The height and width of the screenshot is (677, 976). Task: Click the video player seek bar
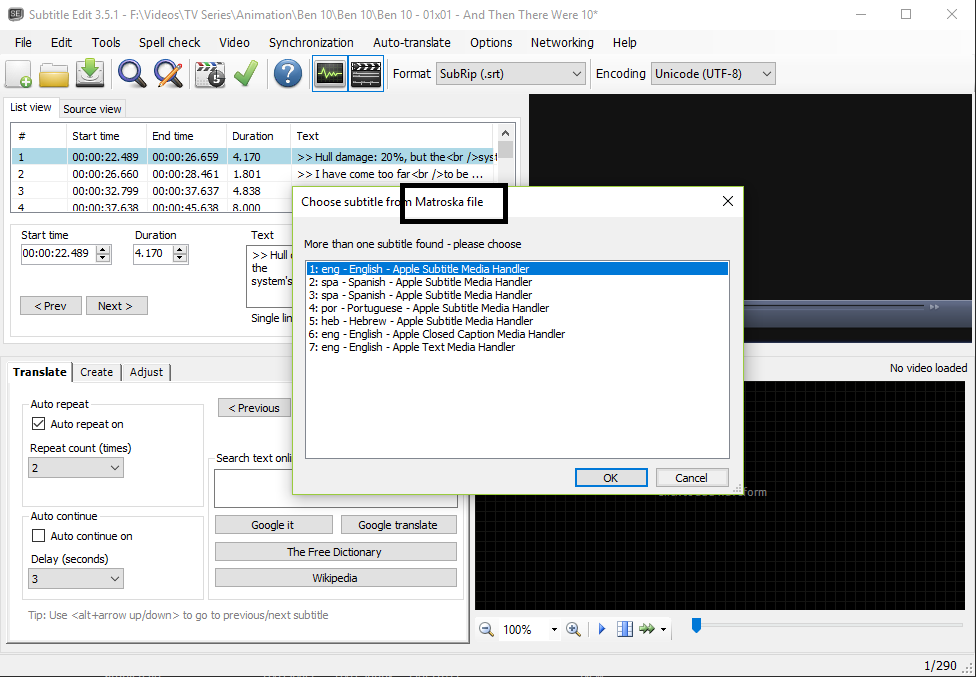tap(834, 306)
